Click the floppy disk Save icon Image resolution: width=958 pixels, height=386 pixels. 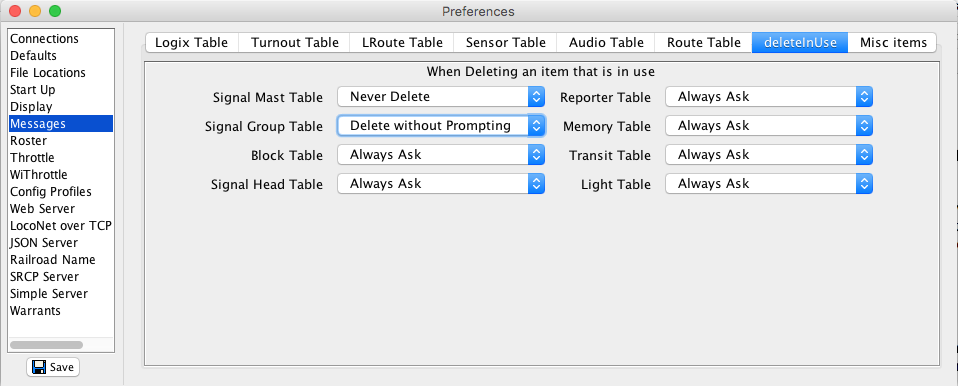pos(39,367)
